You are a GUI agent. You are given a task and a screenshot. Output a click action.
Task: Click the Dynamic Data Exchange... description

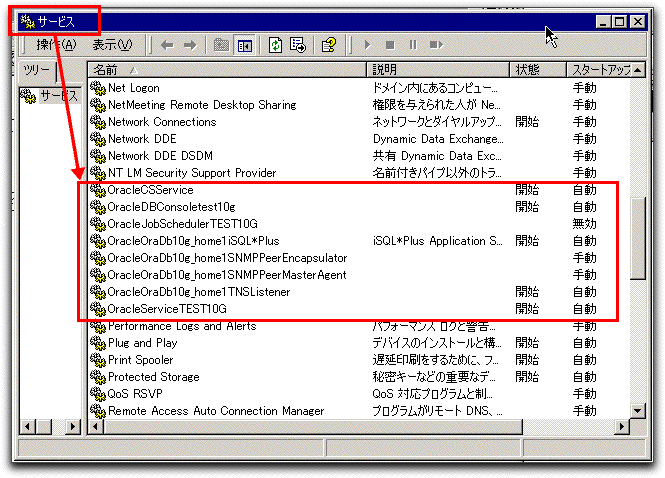pos(438,139)
